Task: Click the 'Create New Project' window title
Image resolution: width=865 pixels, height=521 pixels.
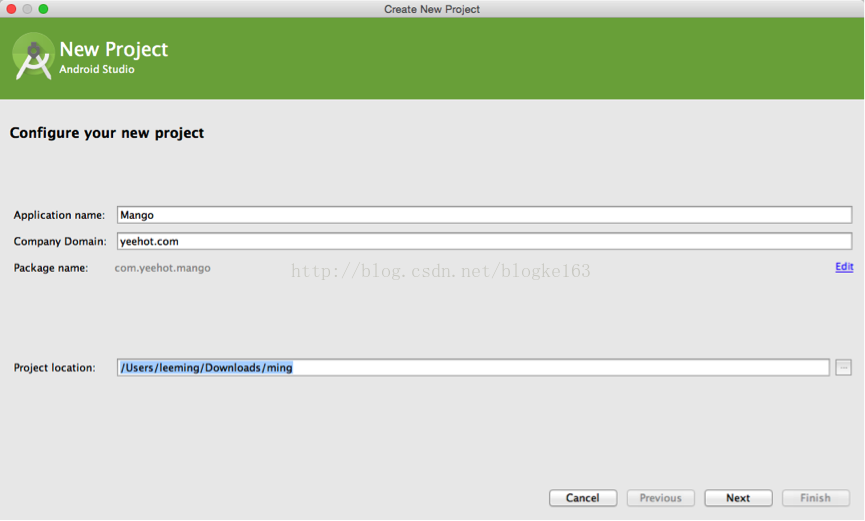Action: (432, 9)
